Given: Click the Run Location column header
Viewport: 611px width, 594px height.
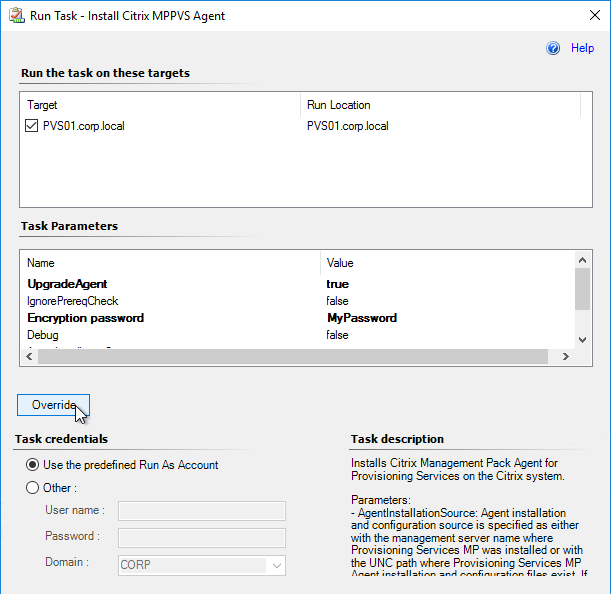Looking at the screenshot, I should click(440, 105).
